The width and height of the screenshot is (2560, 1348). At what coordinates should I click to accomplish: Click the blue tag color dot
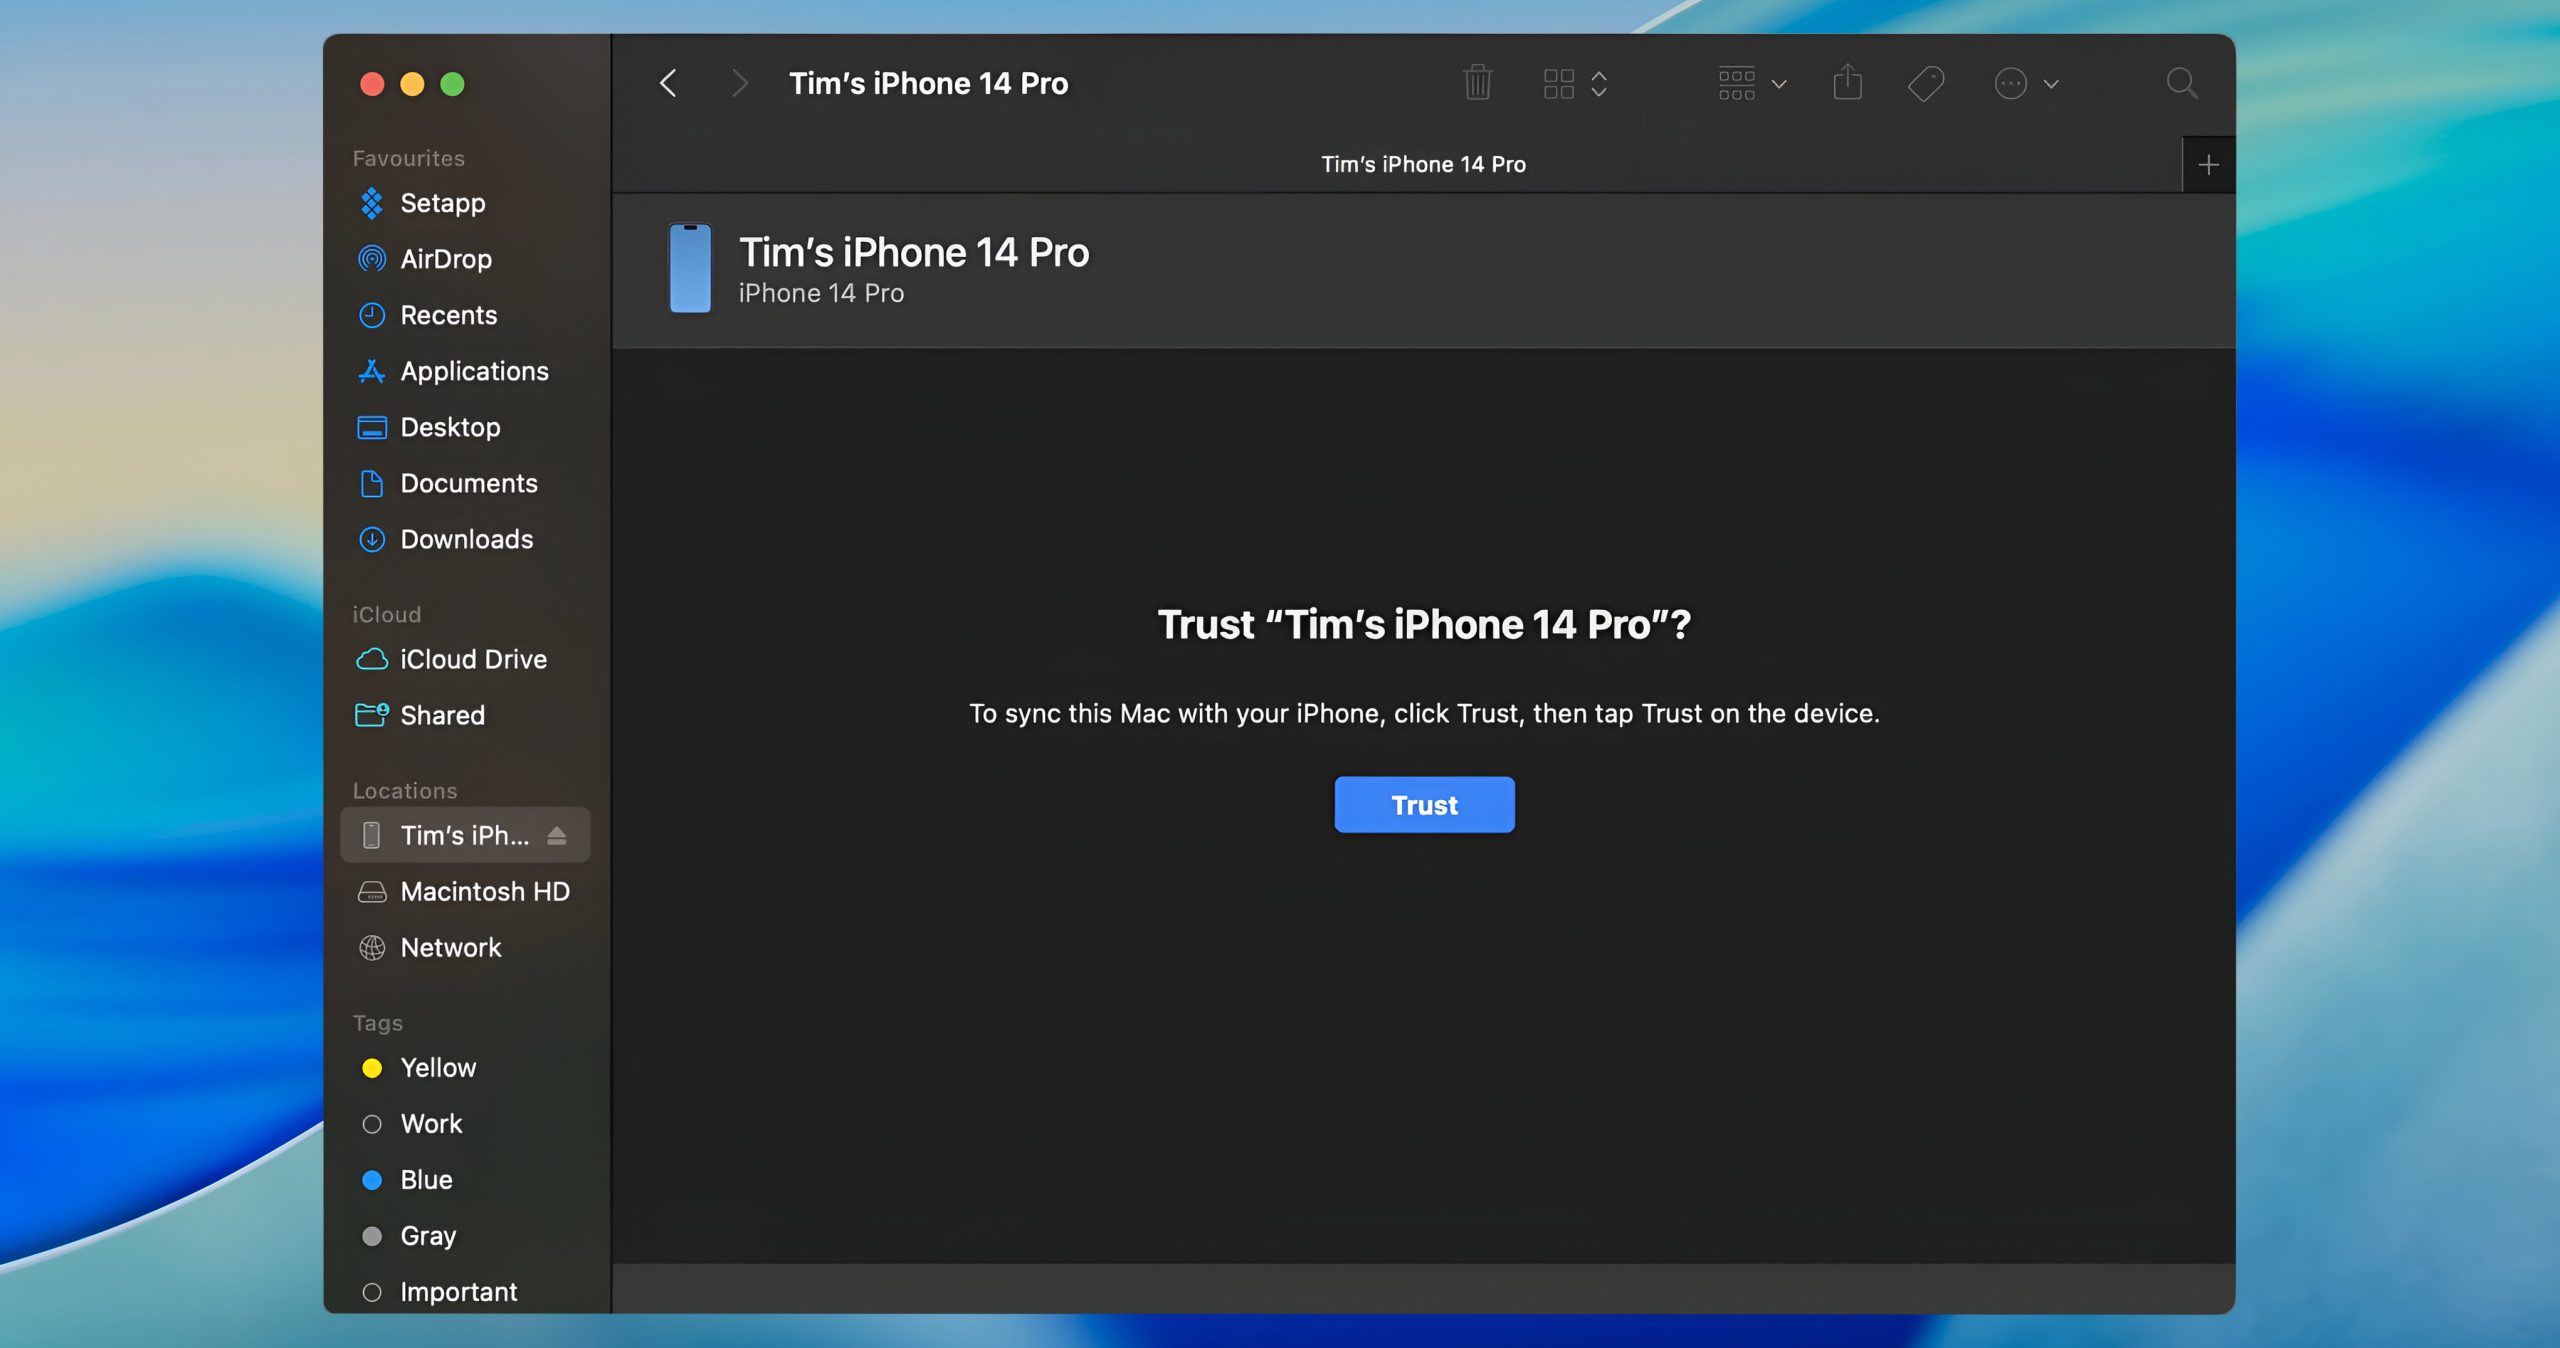[x=372, y=1180]
